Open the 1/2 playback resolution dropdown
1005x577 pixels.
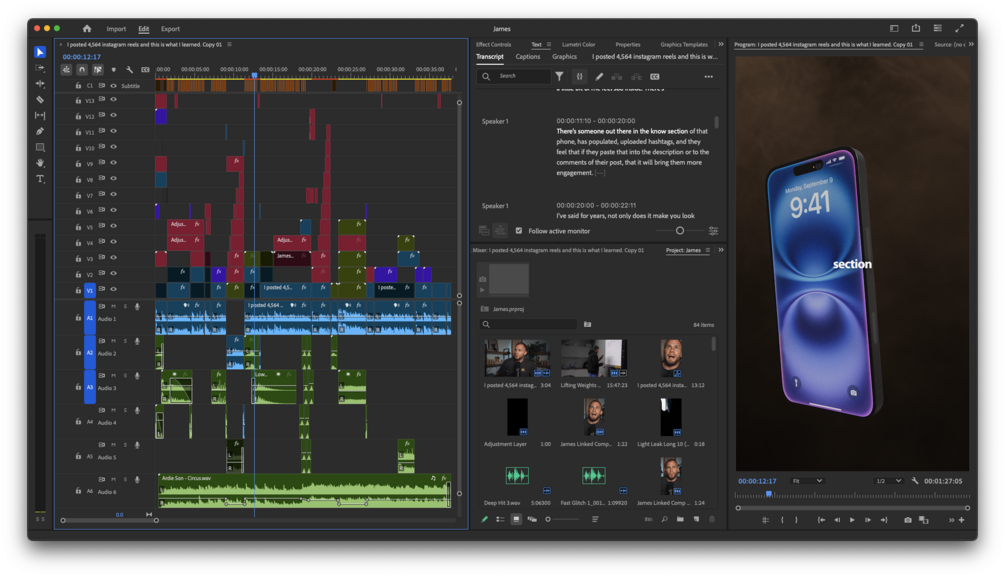click(x=888, y=481)
